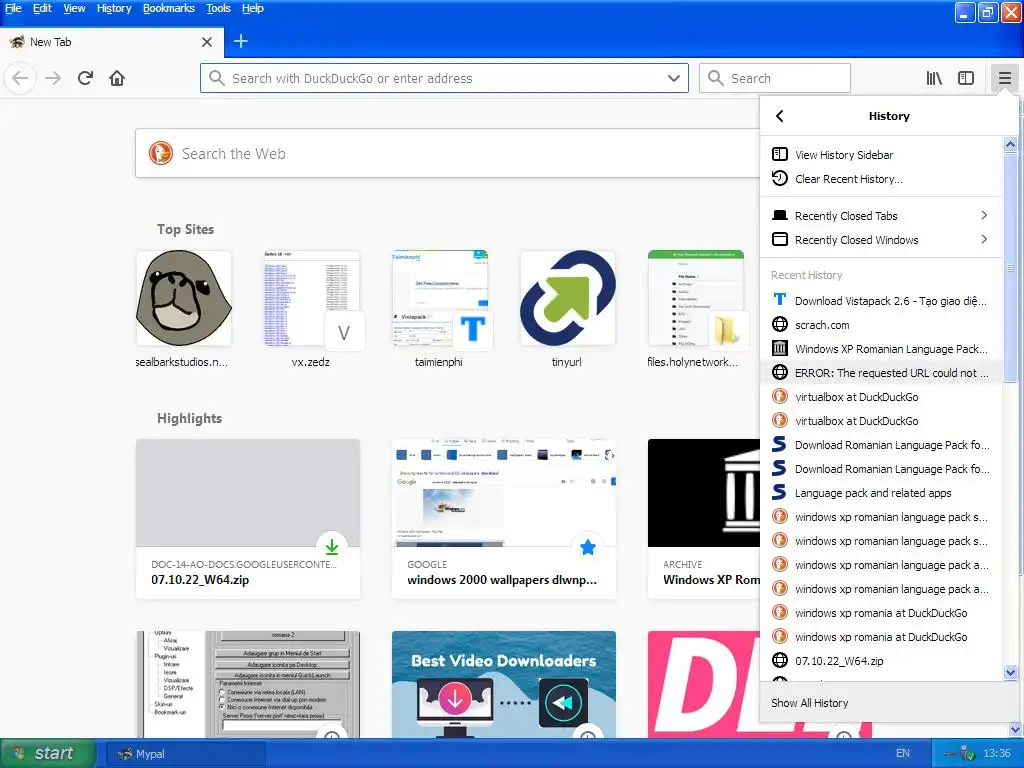
Task: Close the New Tab tab
Action: (x=207, y=42)
